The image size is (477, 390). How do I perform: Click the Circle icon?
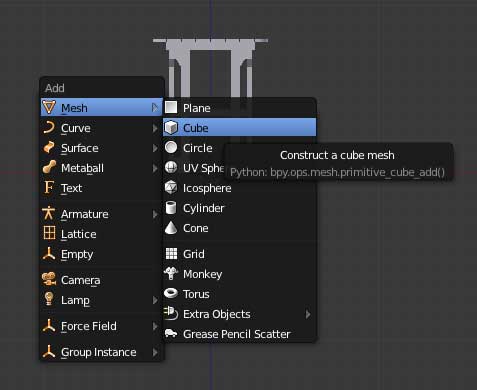[x=171, y=147]
